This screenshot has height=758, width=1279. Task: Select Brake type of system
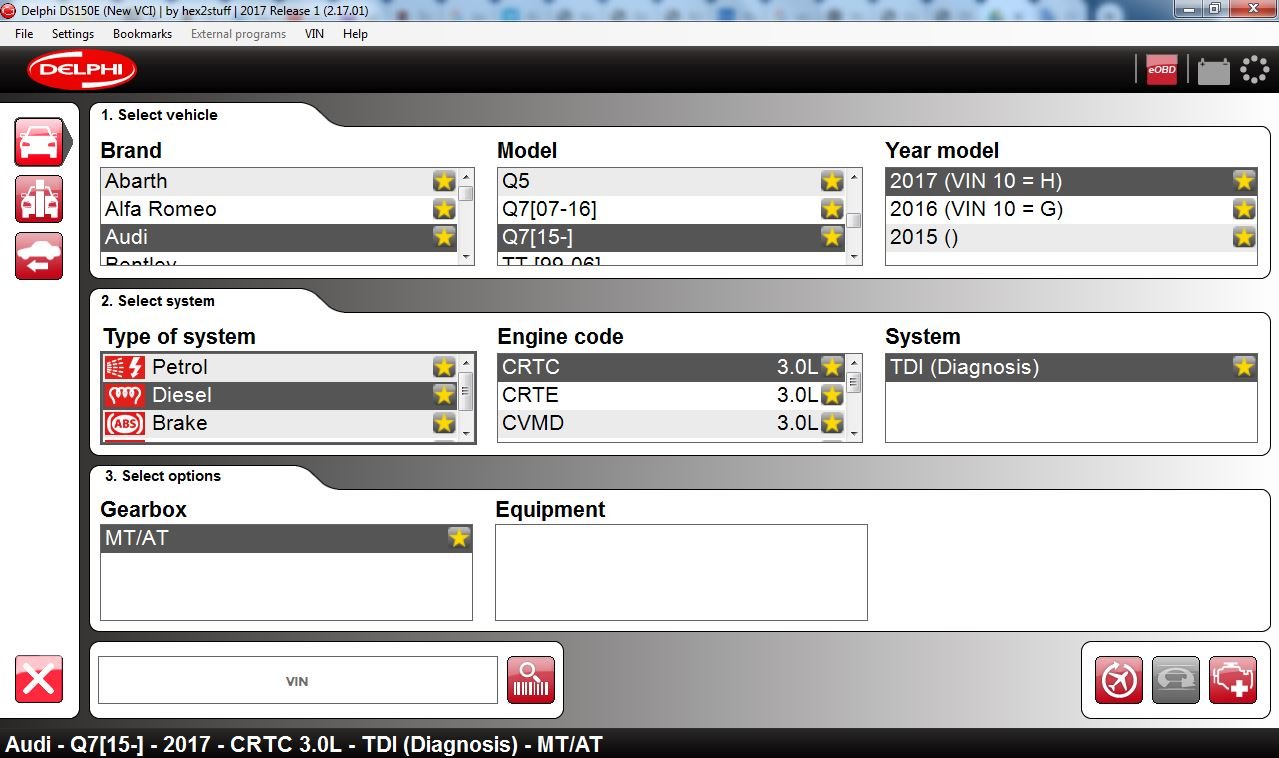click(179, 423)
